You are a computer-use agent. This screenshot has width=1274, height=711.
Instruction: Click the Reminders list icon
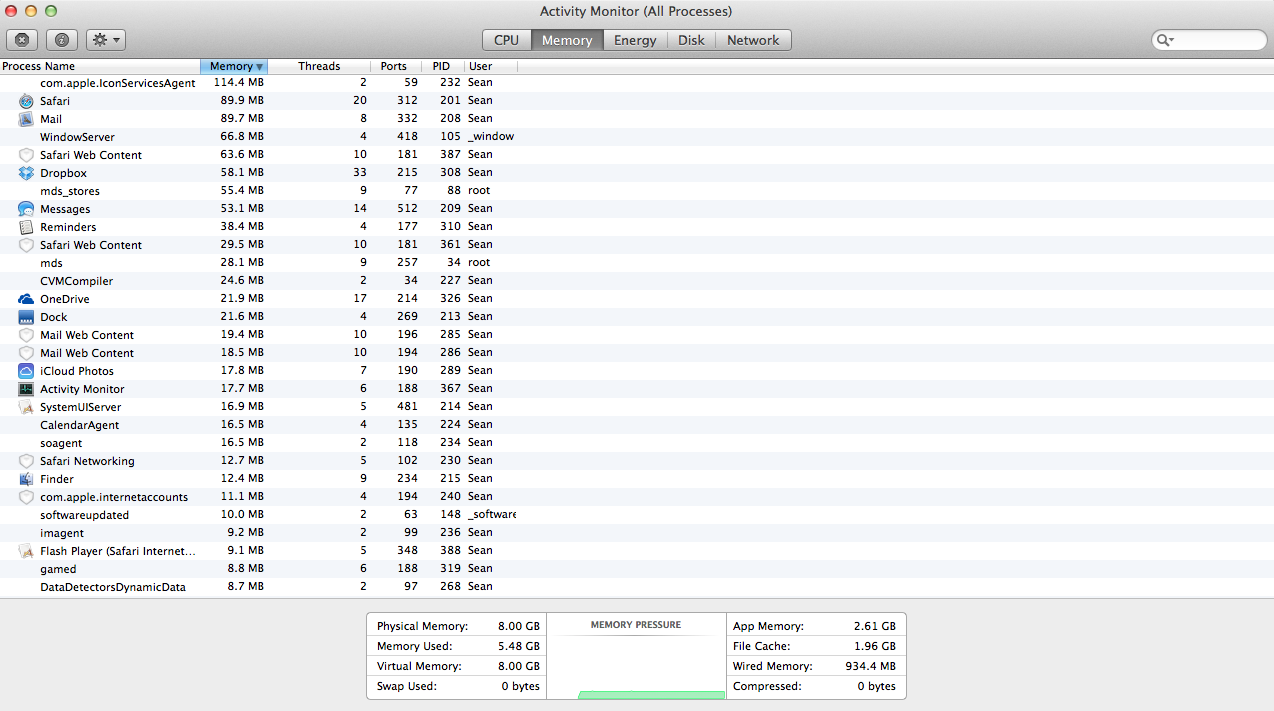26,227
